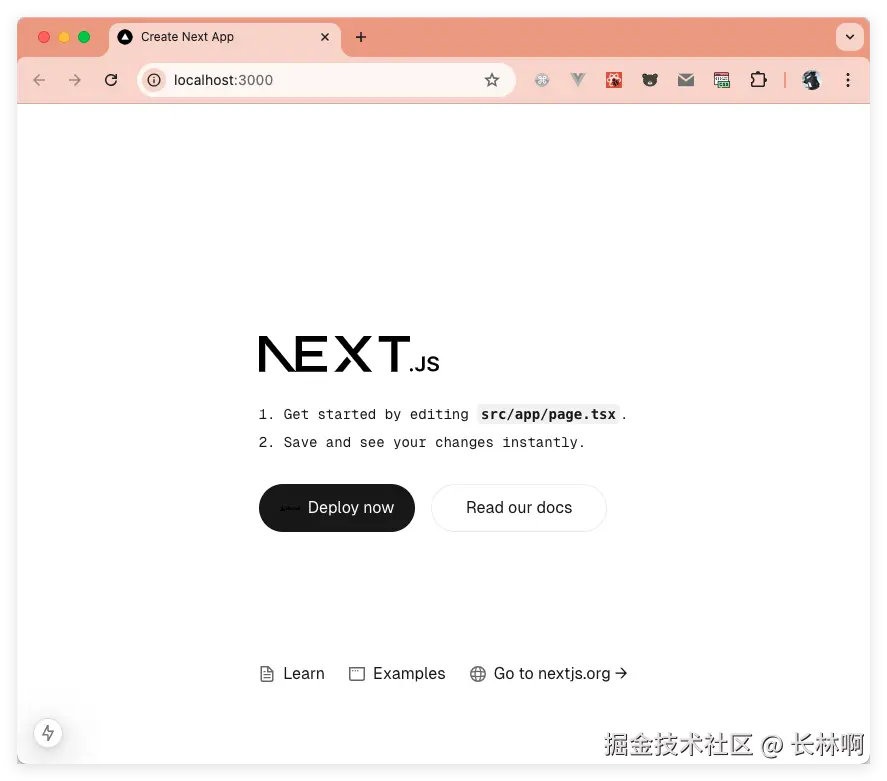Click the browser forward arrow
The height and width of the screenshot is (781, 887).
(x=75, y=80)
